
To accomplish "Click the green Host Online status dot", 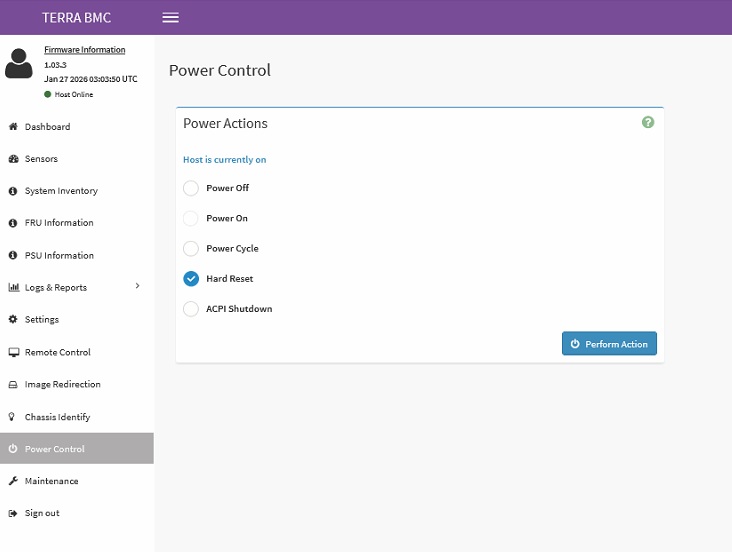I will click(x=47, y=94).
